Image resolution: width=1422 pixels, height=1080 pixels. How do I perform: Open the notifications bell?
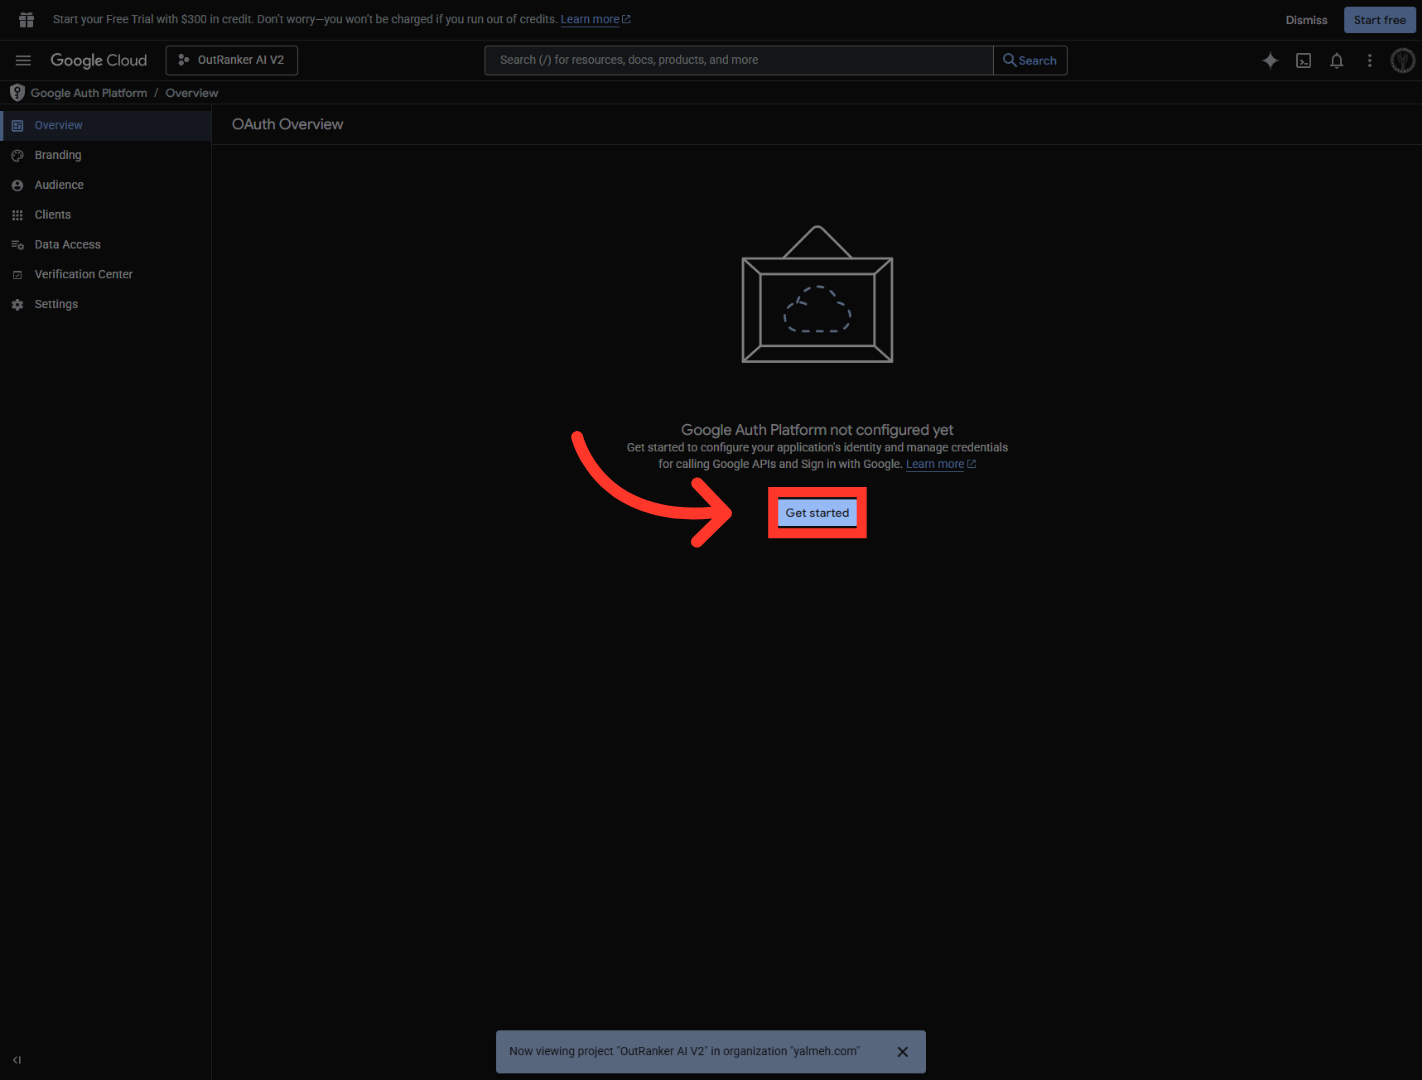(1336, 60)
